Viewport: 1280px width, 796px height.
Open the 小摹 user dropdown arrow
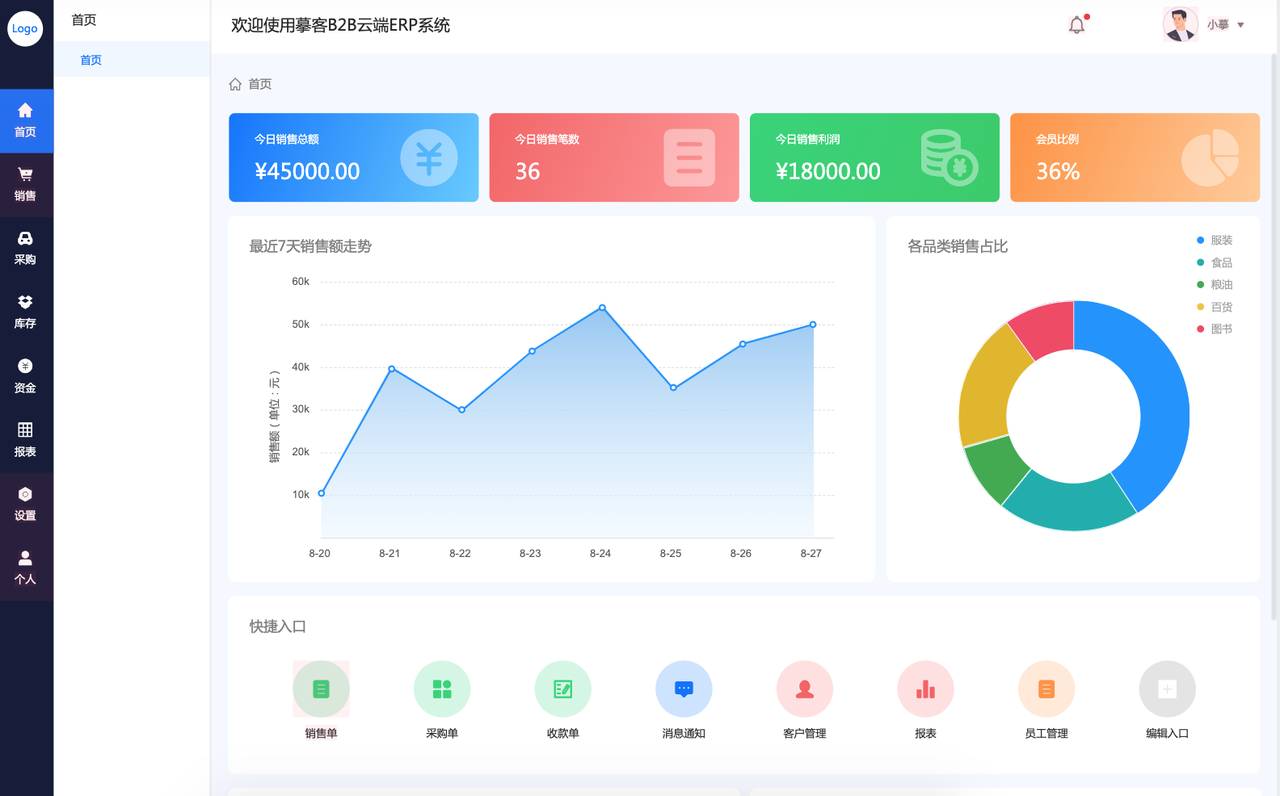[1241, 25]
